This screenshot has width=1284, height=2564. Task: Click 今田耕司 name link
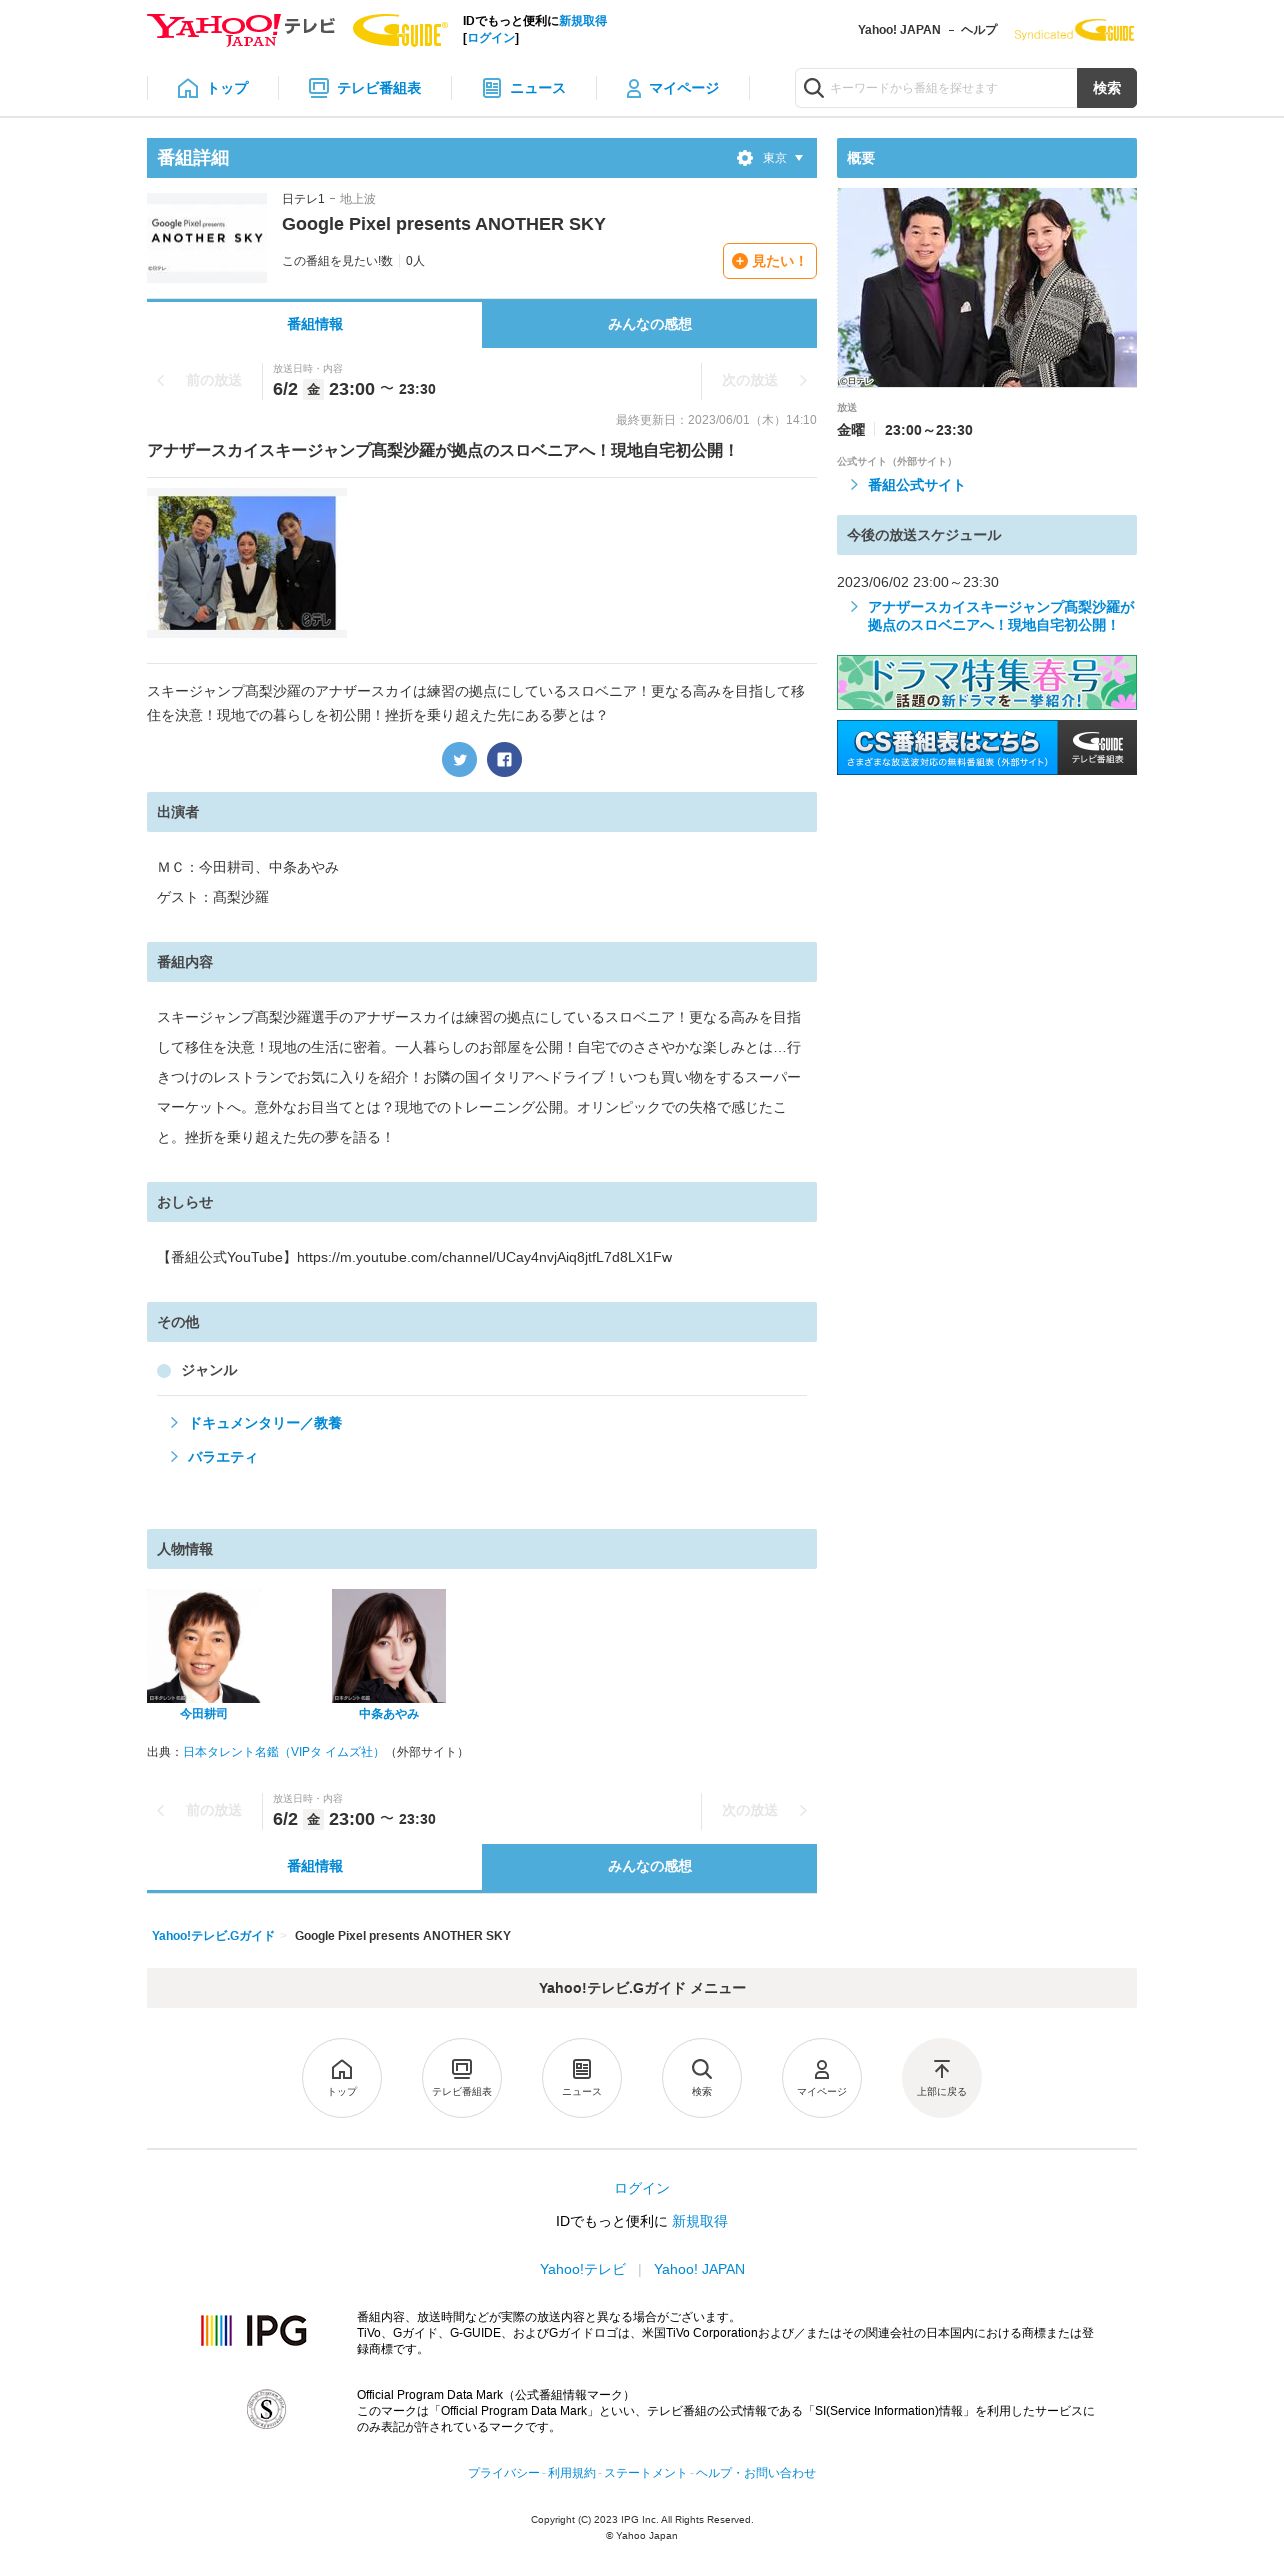tap(204, 1714)
